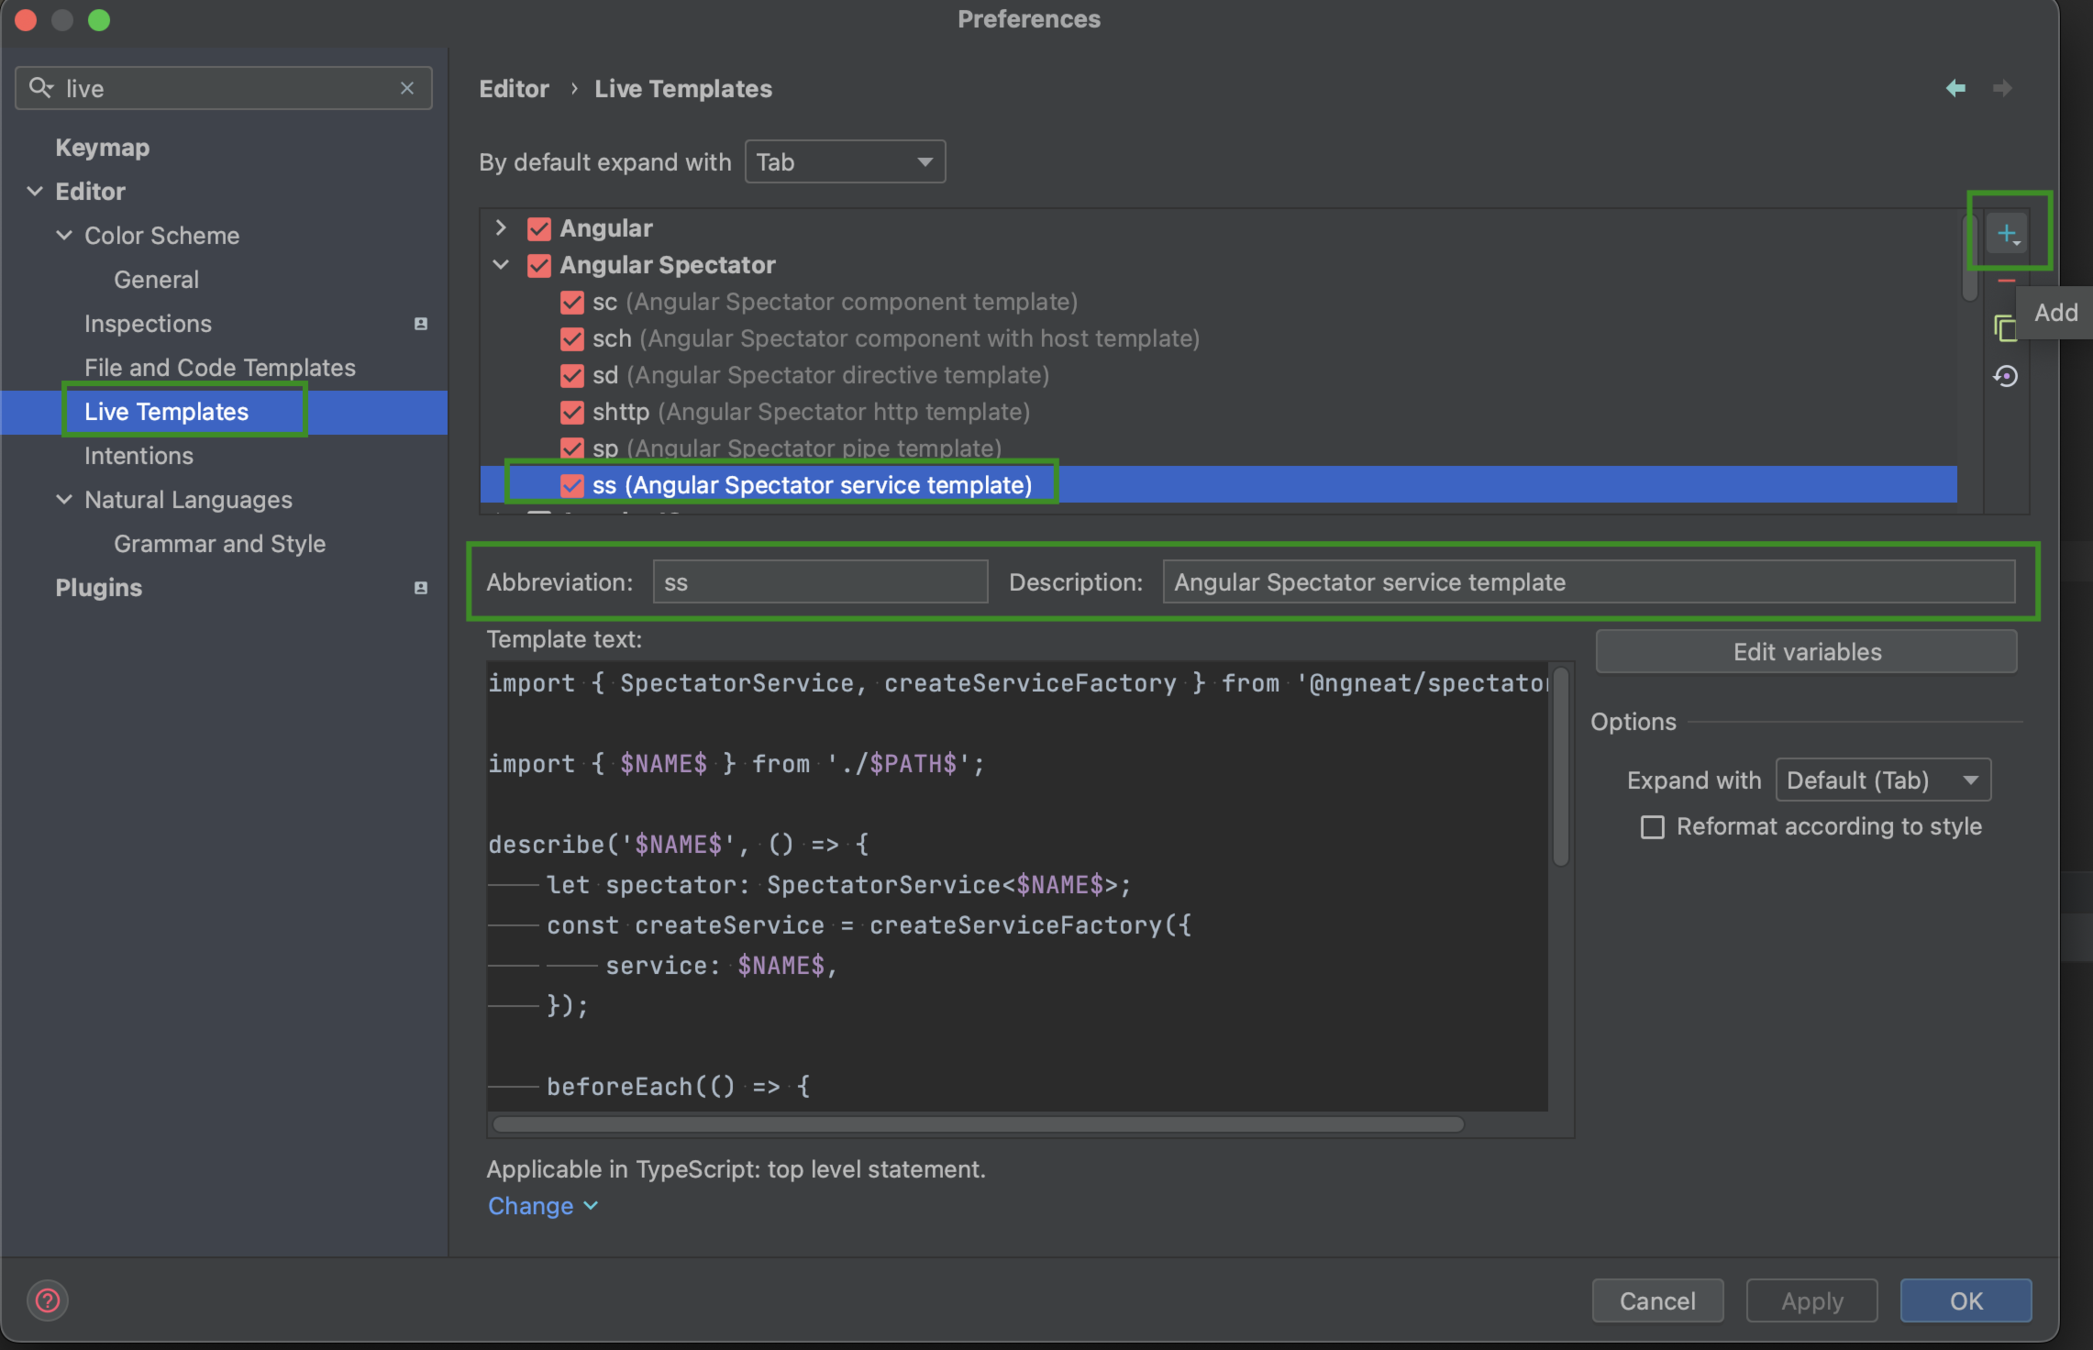Image resolution: width=2093 pixels, height=1350 pixels.
Task: Click the Add template plus icon
Action: 2006,235
